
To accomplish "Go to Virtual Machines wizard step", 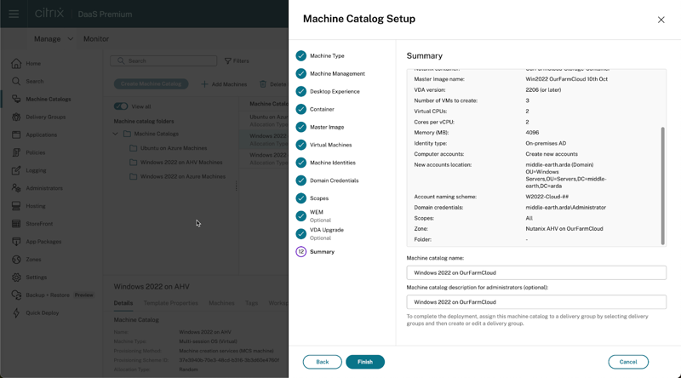I will 331,145.
